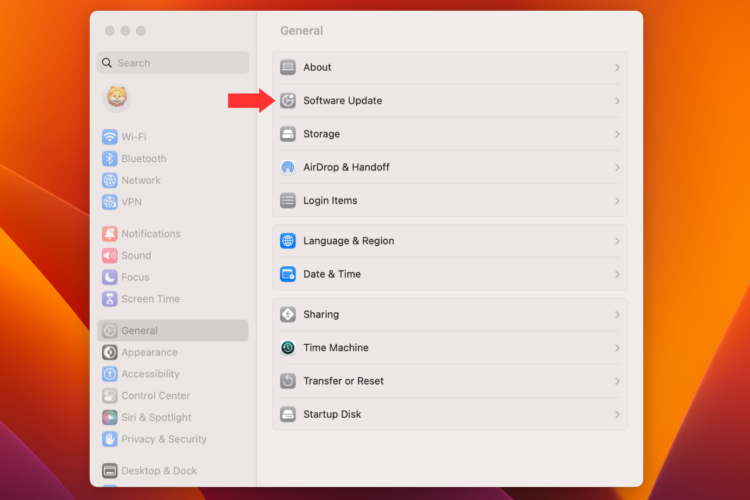Click the Appearance icon in sidebar

pos(110,352)
